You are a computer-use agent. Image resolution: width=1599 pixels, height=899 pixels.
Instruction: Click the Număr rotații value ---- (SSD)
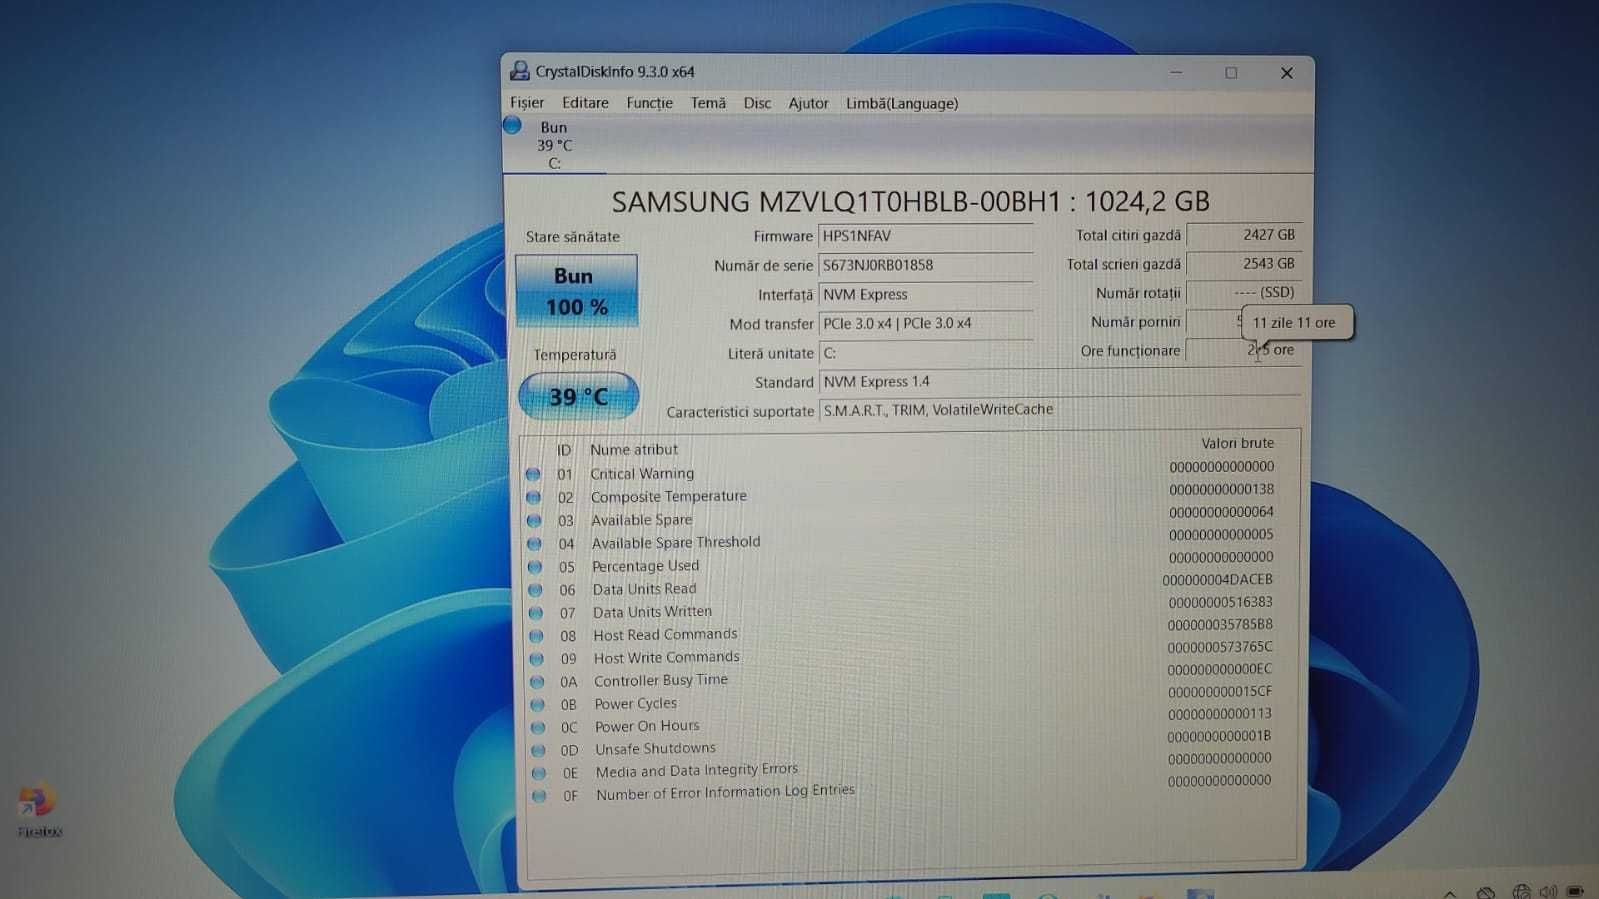1243,292
